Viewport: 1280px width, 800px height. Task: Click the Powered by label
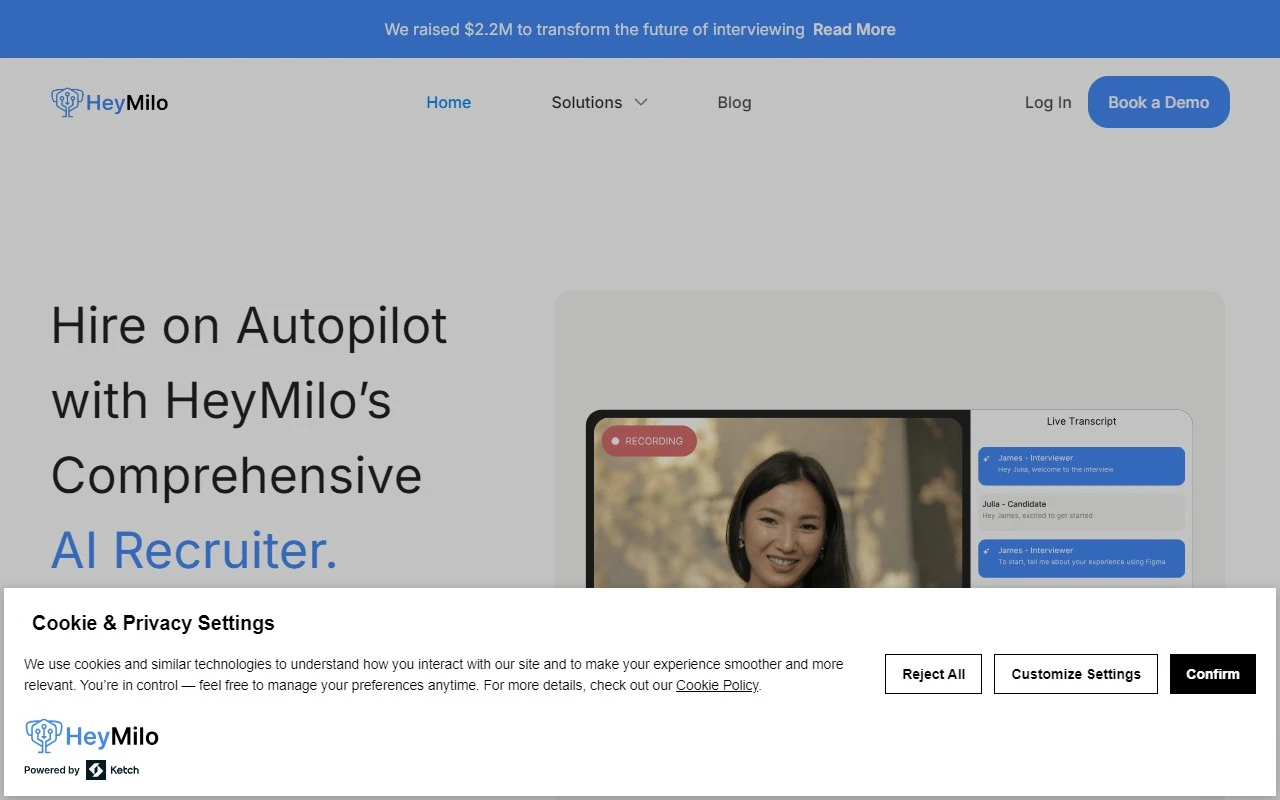52,770
